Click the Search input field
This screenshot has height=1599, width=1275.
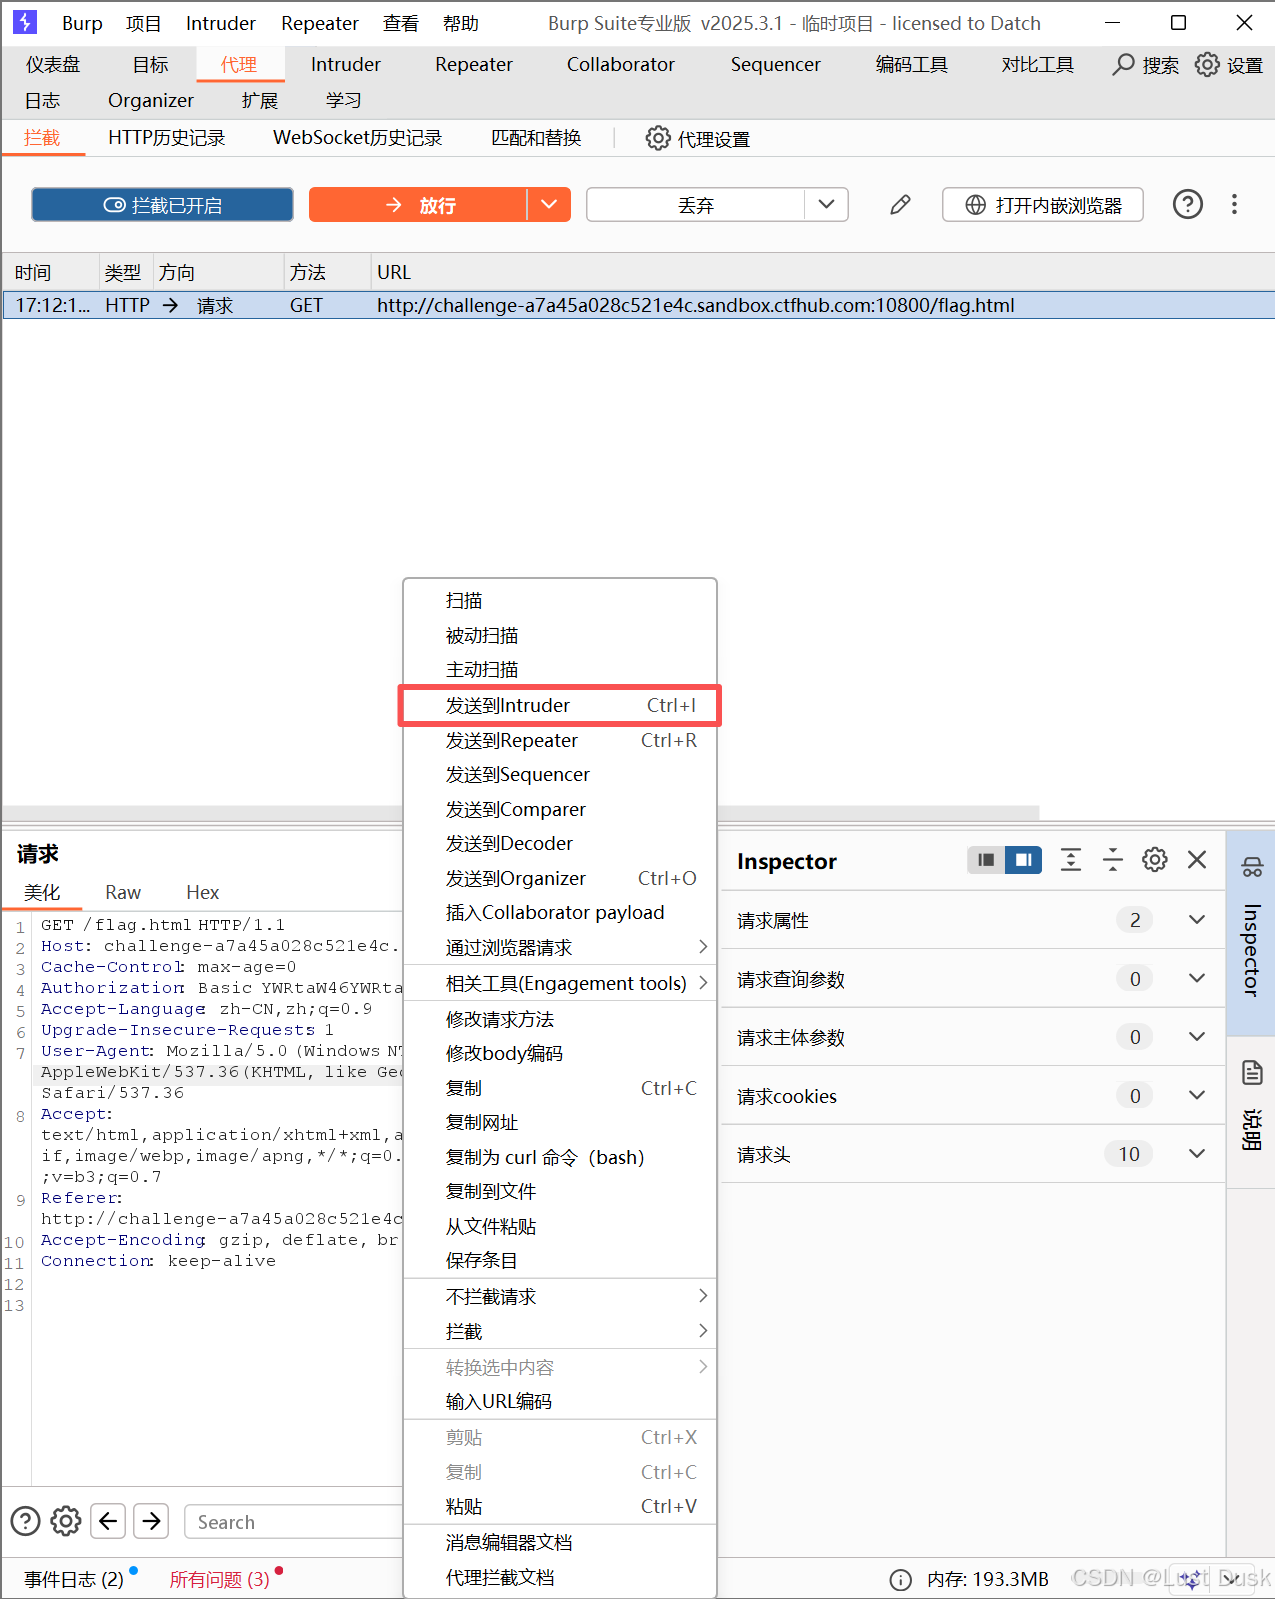point(294,1522)
